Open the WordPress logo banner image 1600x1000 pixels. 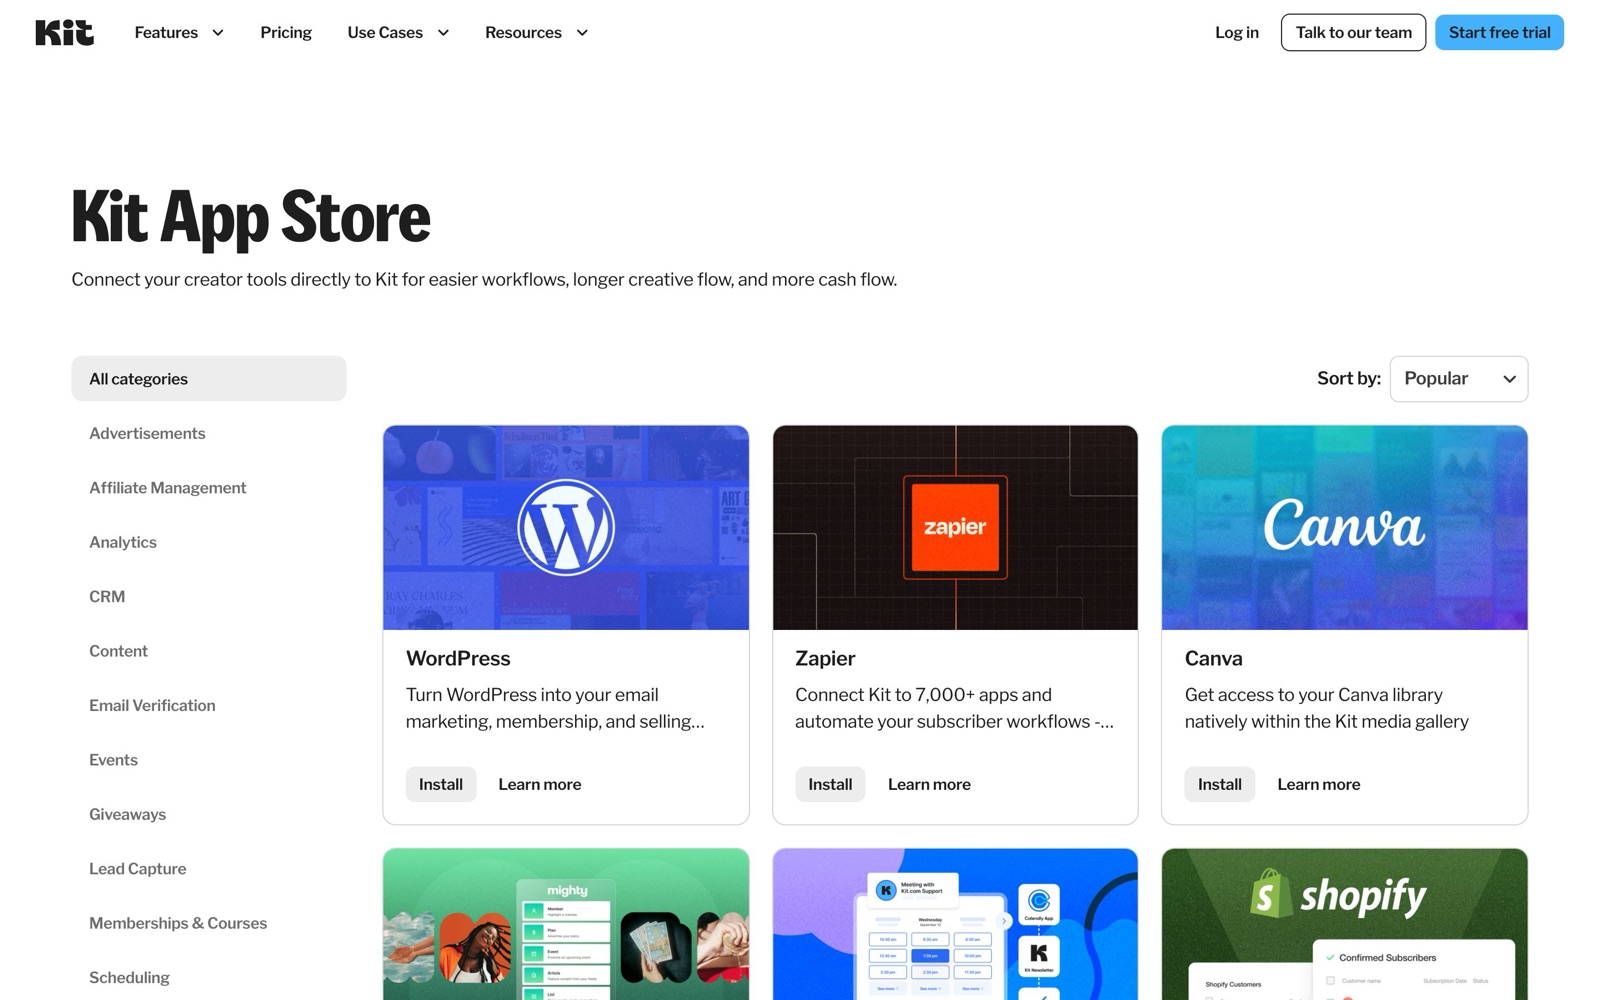[x=566, y=528]
